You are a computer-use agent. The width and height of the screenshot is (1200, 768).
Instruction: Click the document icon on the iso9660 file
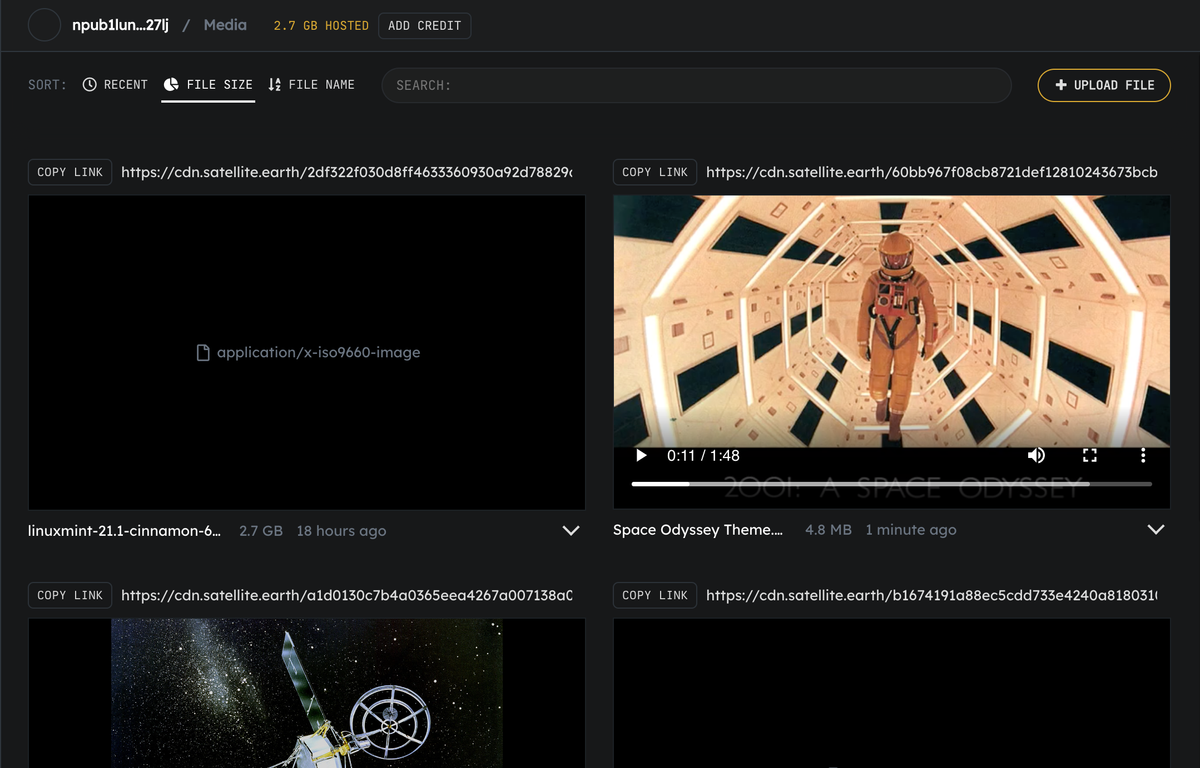[202, 351]
